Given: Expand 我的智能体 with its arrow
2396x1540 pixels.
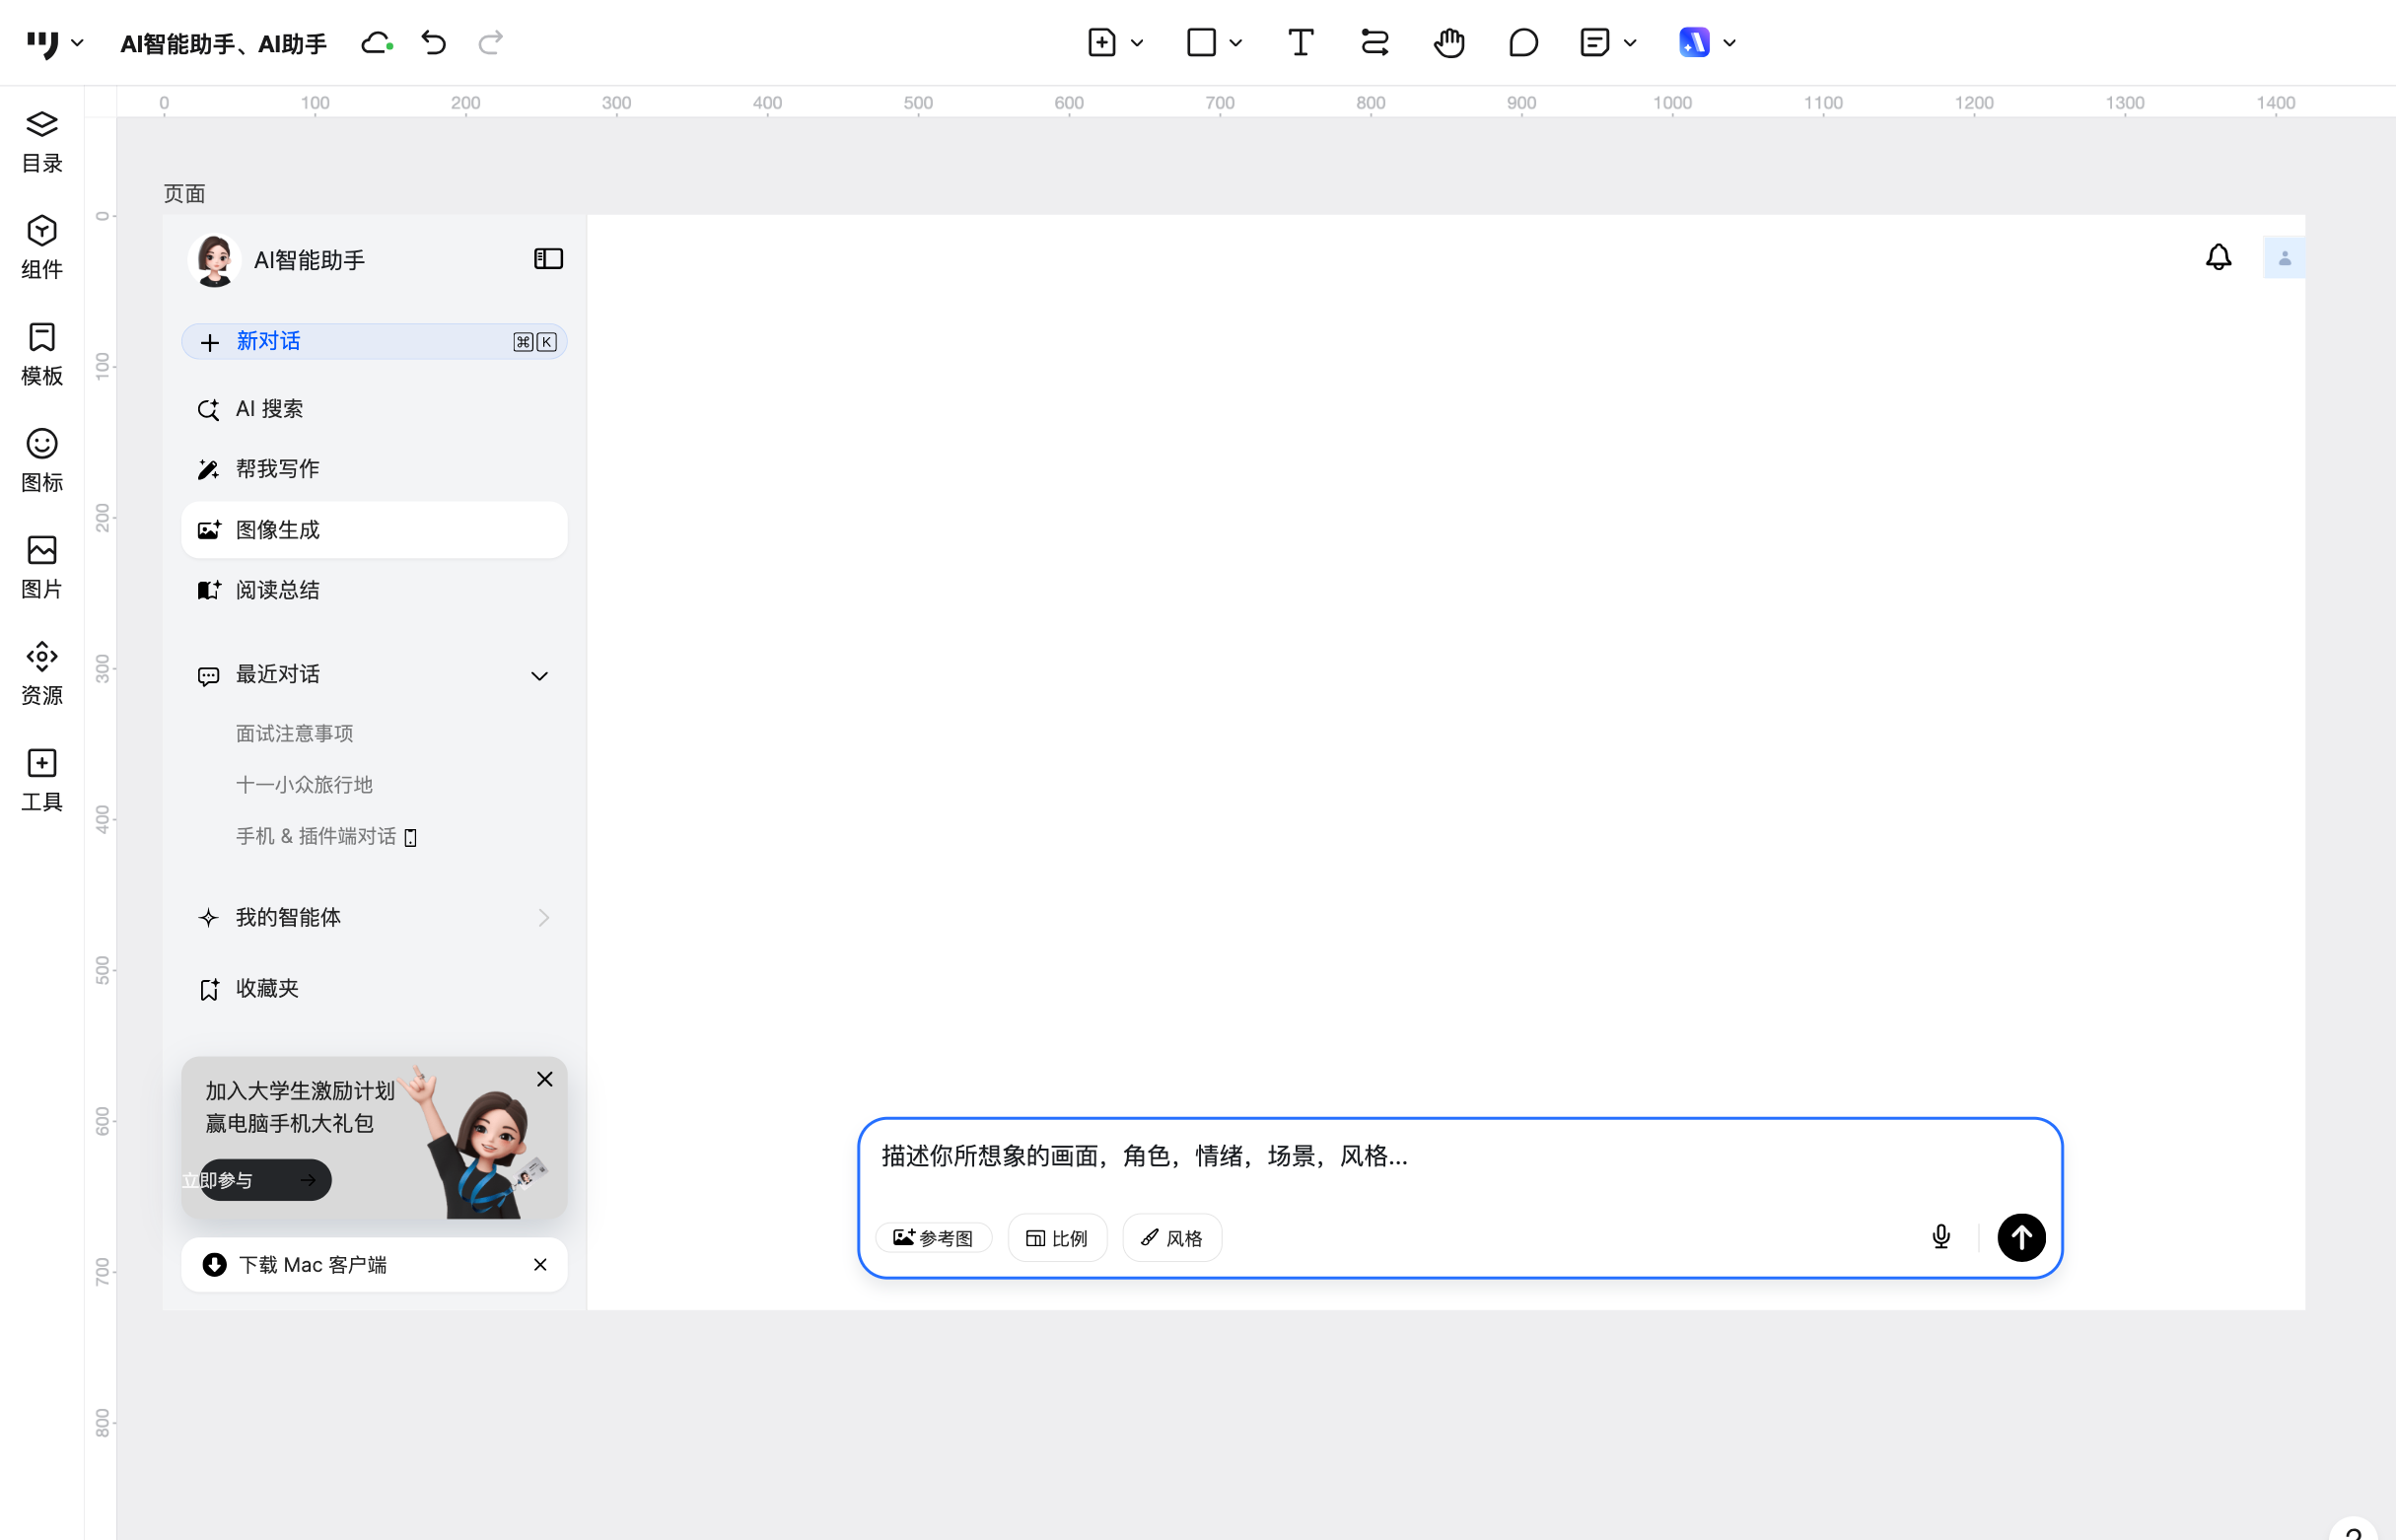Looking at the screenshot, I should pos(543,917).
